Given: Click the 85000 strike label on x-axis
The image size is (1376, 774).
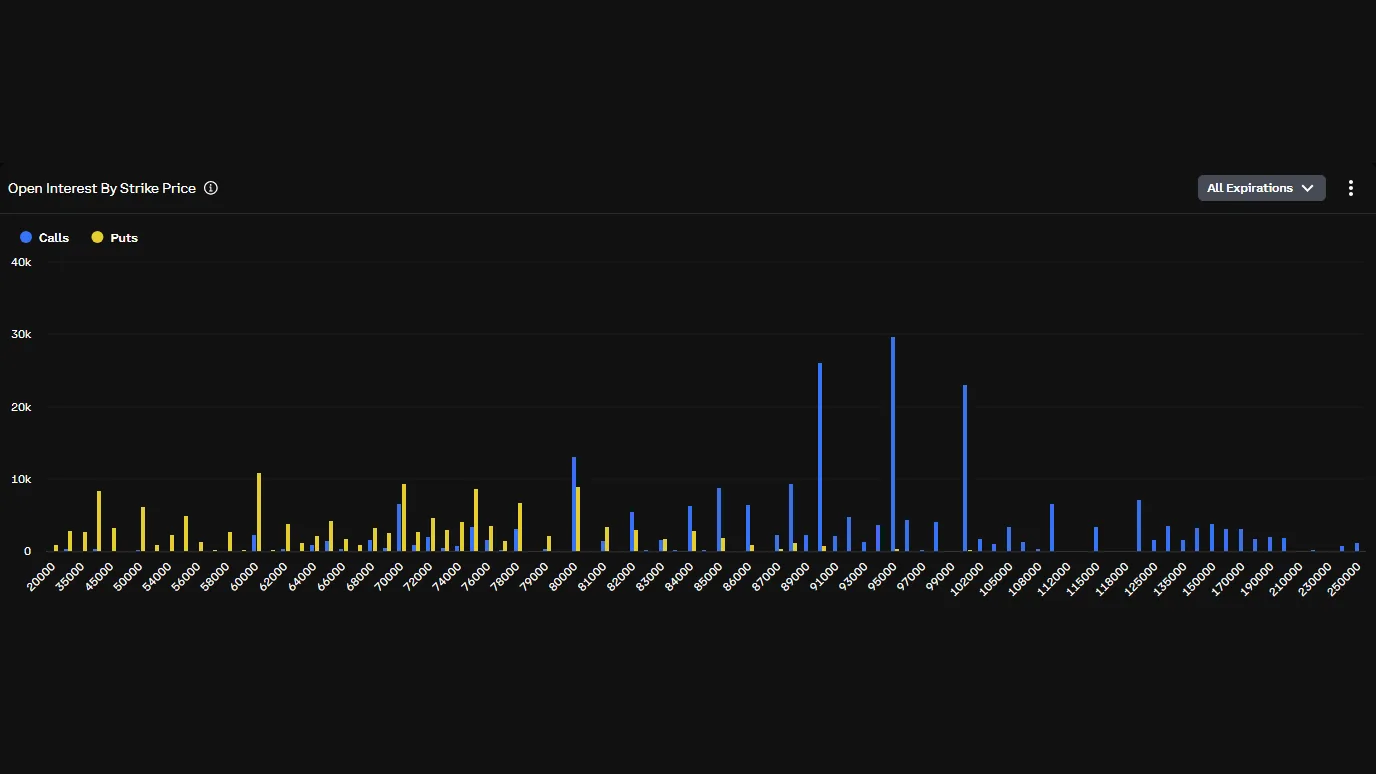Looking at the screenshot, I should click(x=709, y=576).
